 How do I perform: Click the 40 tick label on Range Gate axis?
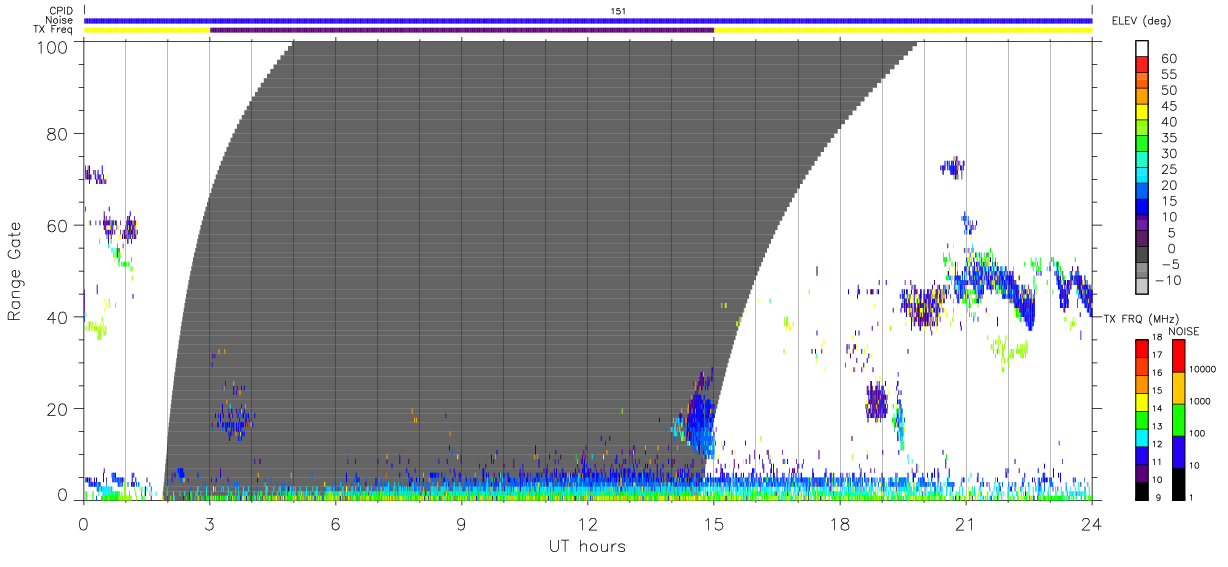click(59, 317)
